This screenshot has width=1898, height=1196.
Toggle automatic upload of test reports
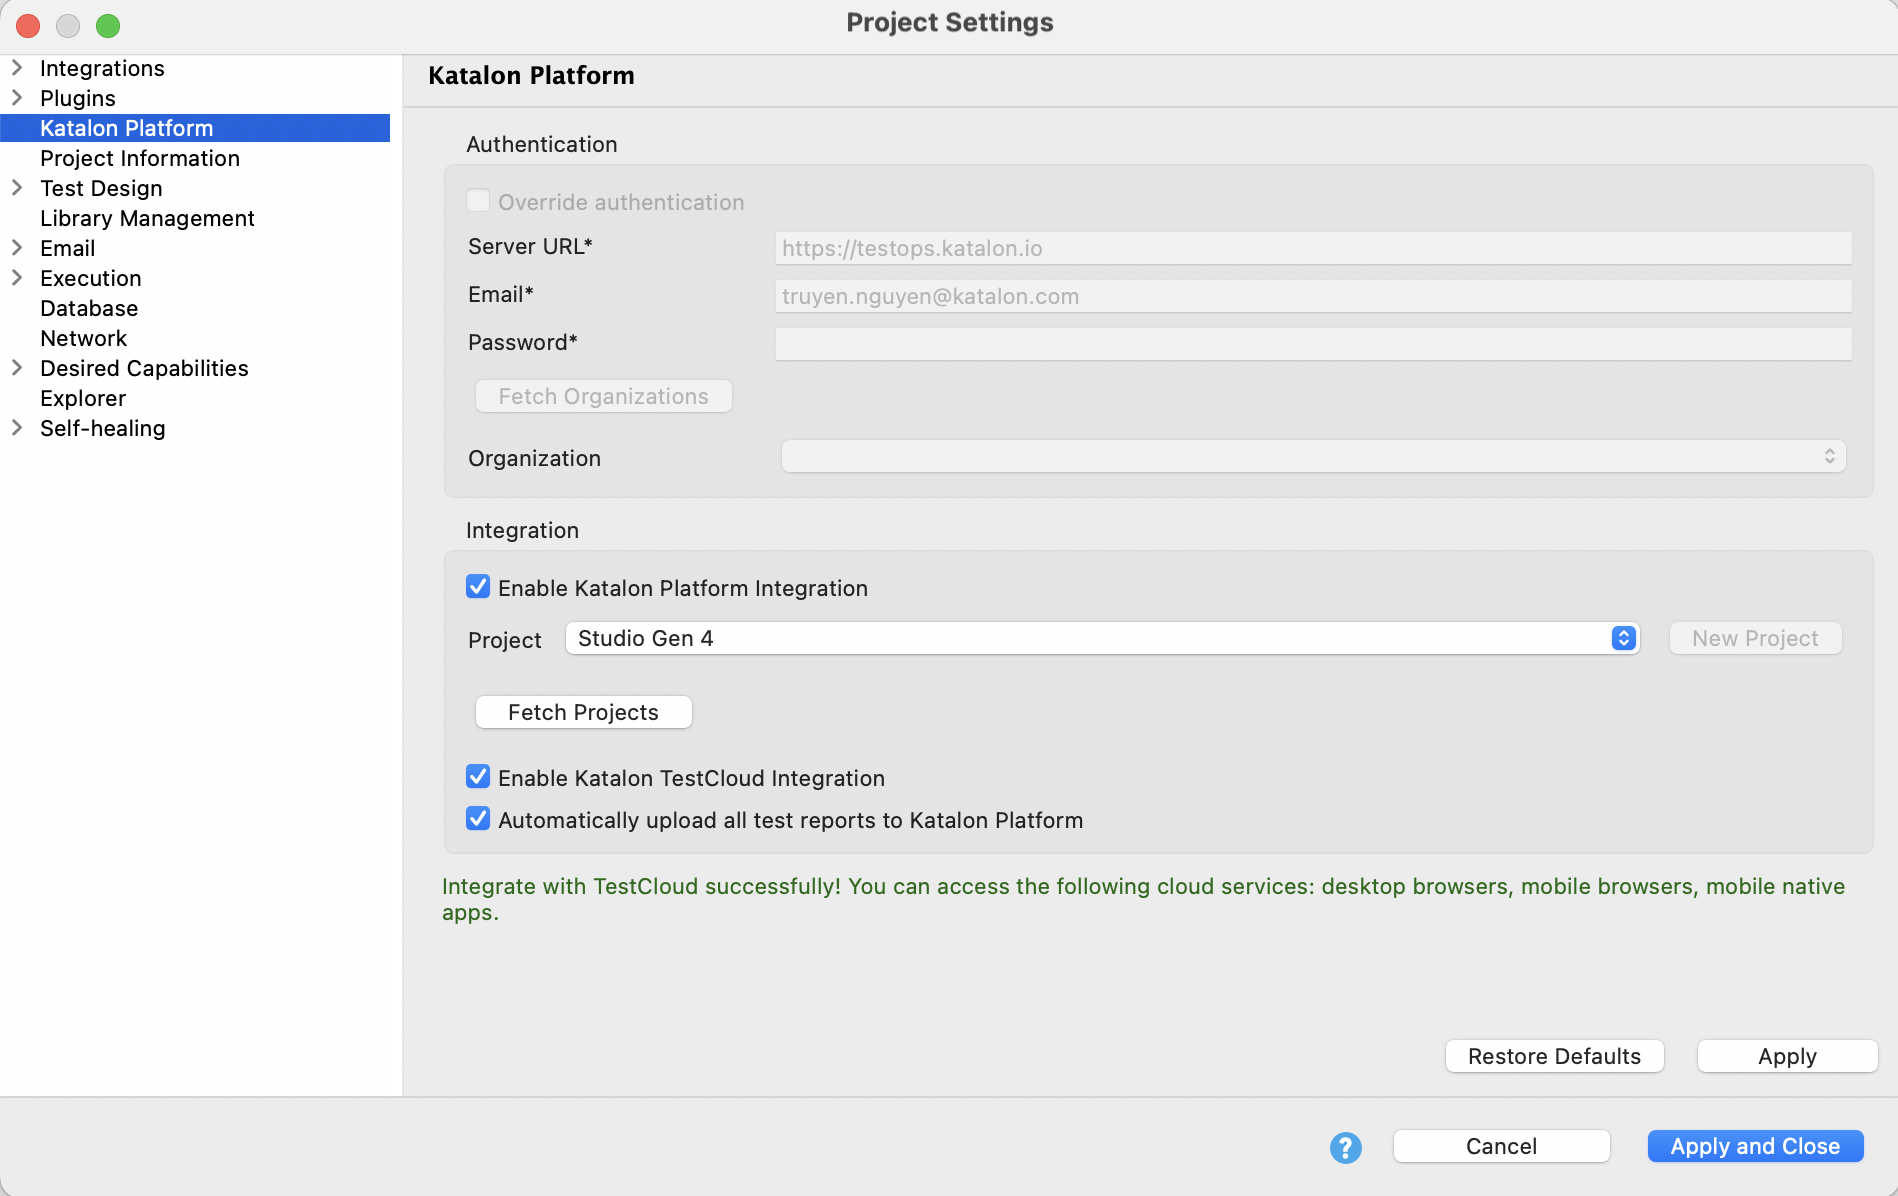(x=478, y=819)
